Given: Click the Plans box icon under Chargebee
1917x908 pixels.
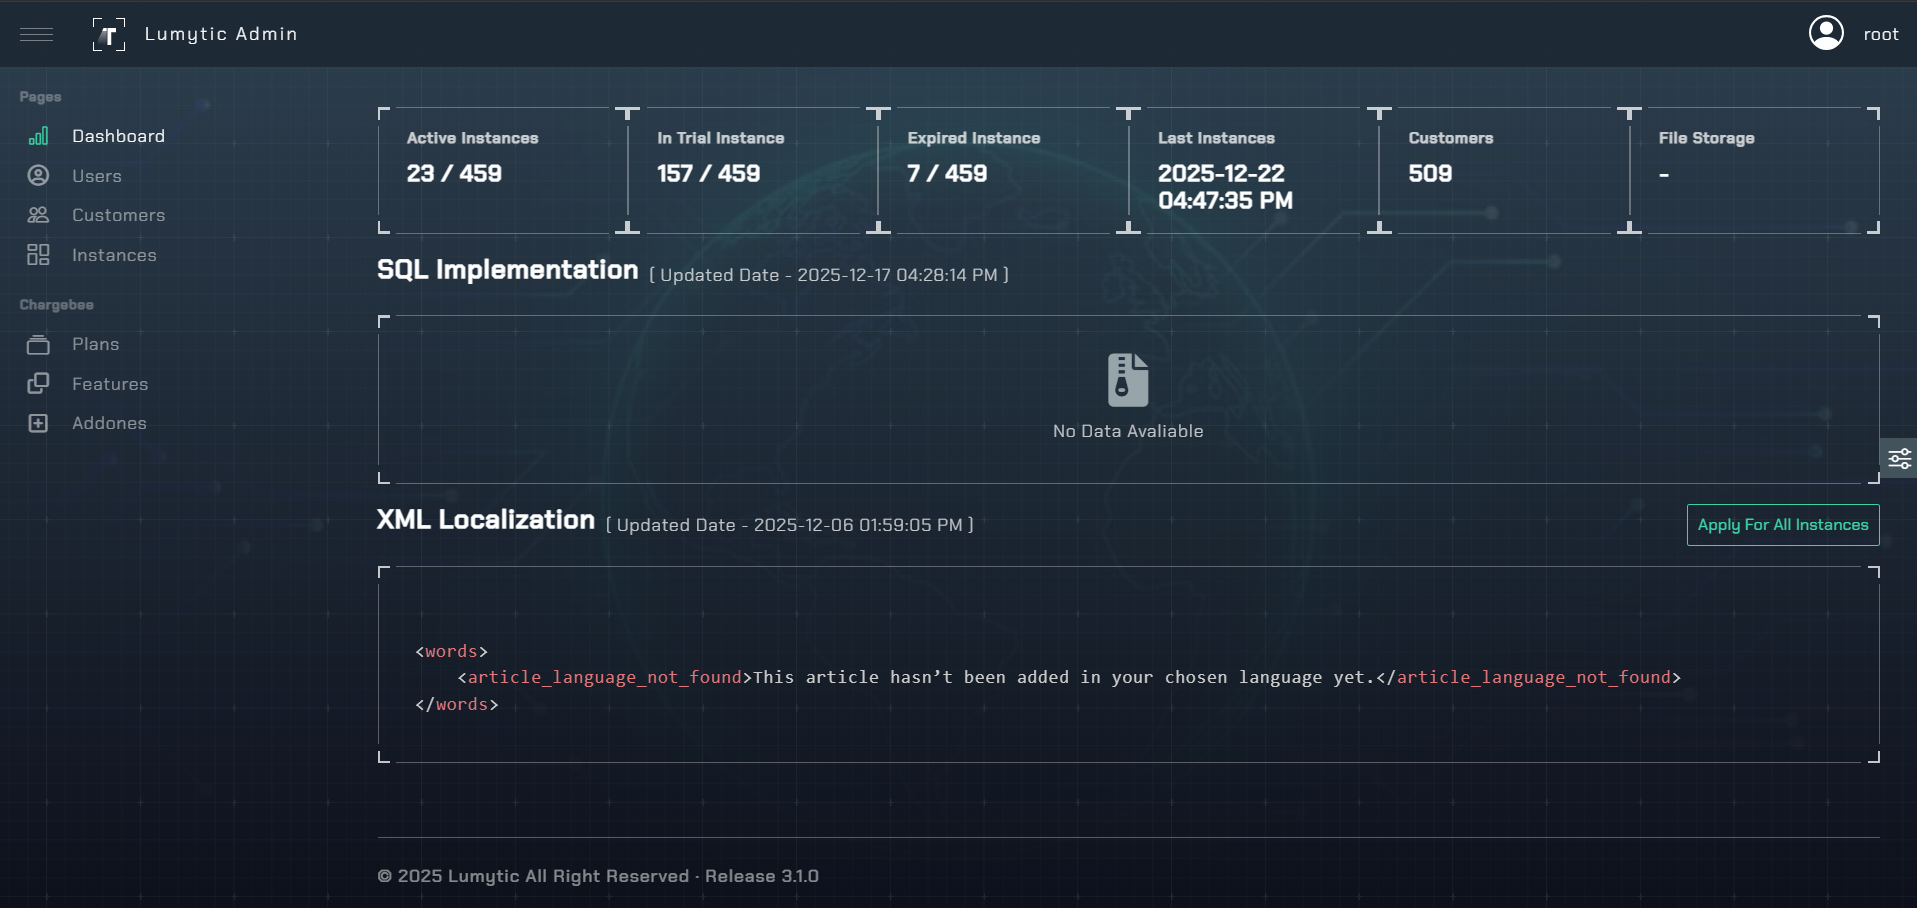Looking at the screenshot, I should click(x=38, y=344).
